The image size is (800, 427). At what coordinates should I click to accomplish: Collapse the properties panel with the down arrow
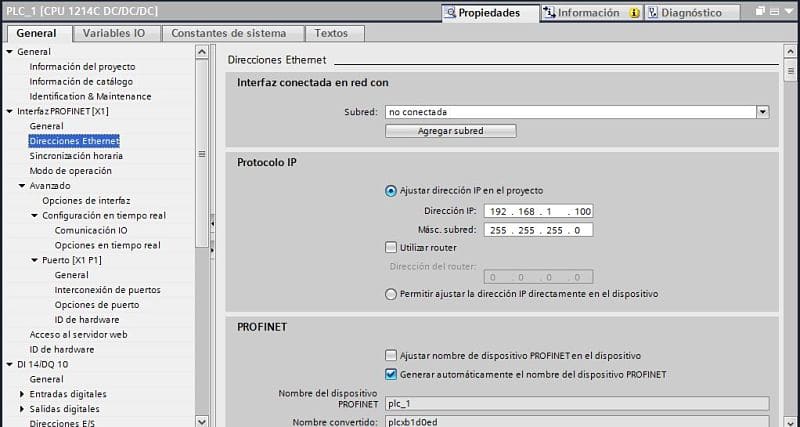point(790,13)
